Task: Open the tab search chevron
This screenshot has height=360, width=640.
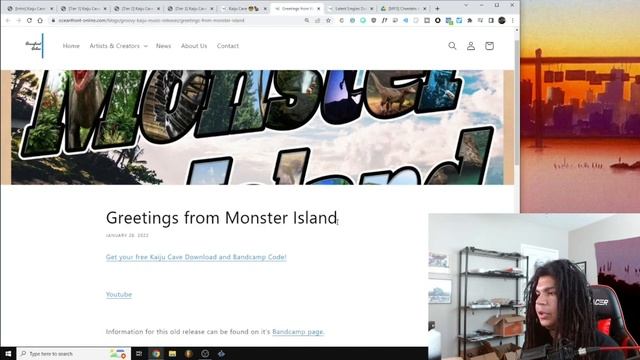Action: click(x=466, y=5)
